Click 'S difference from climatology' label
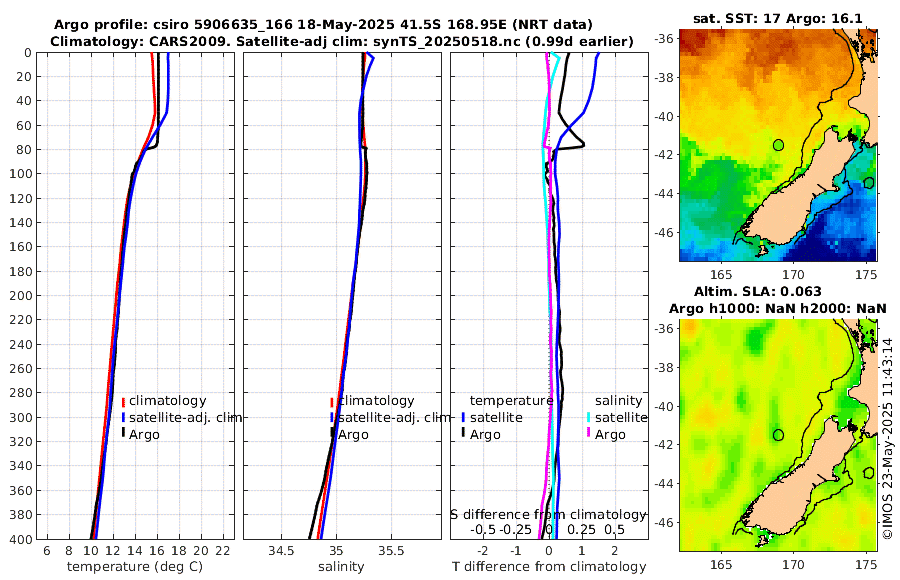The height and width of the screenshot is (580, 900). (548, 515)
